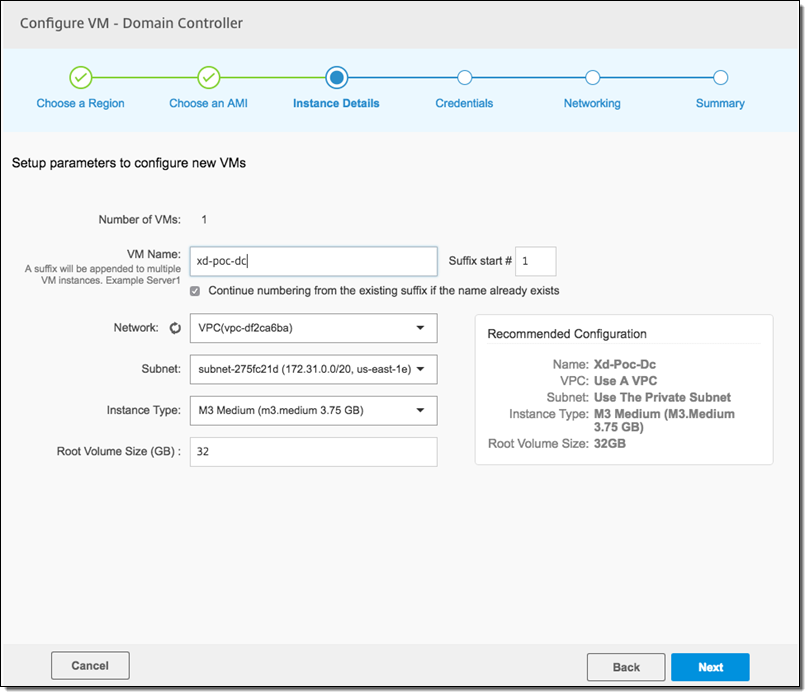Viewport: 810px width, 697px height.
Task: Click the Summary step circle
Action: [720, 78]
